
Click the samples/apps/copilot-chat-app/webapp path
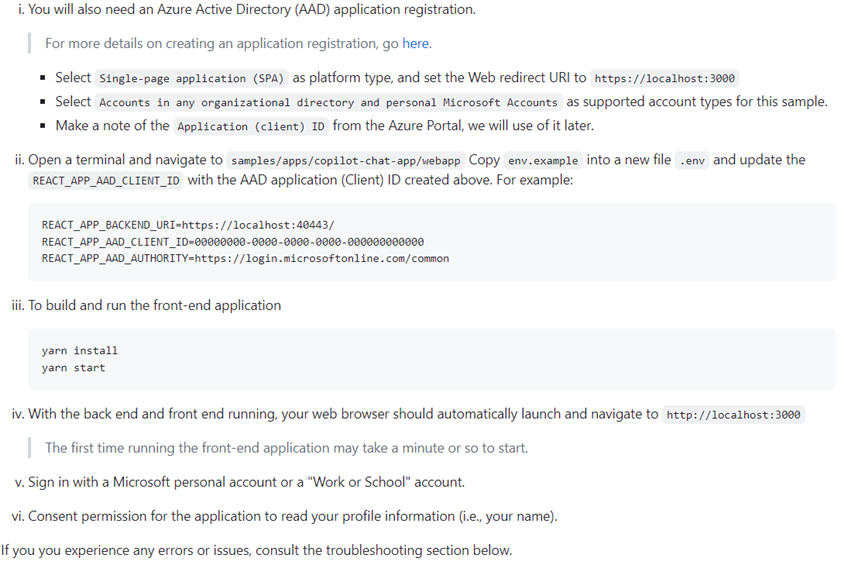pos(345,161)
